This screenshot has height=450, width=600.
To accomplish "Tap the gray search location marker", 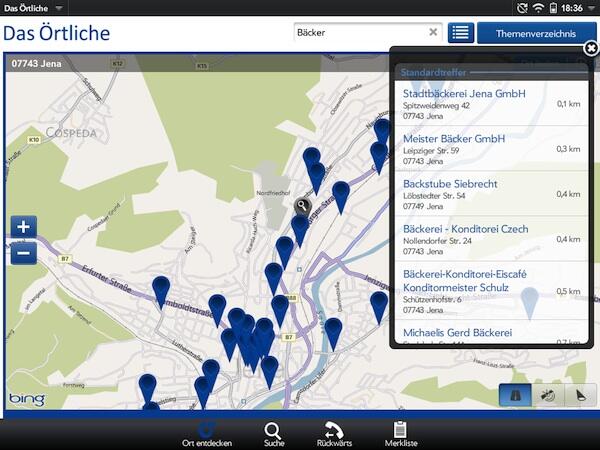I will pyautogui.click(x=302, y=206).
